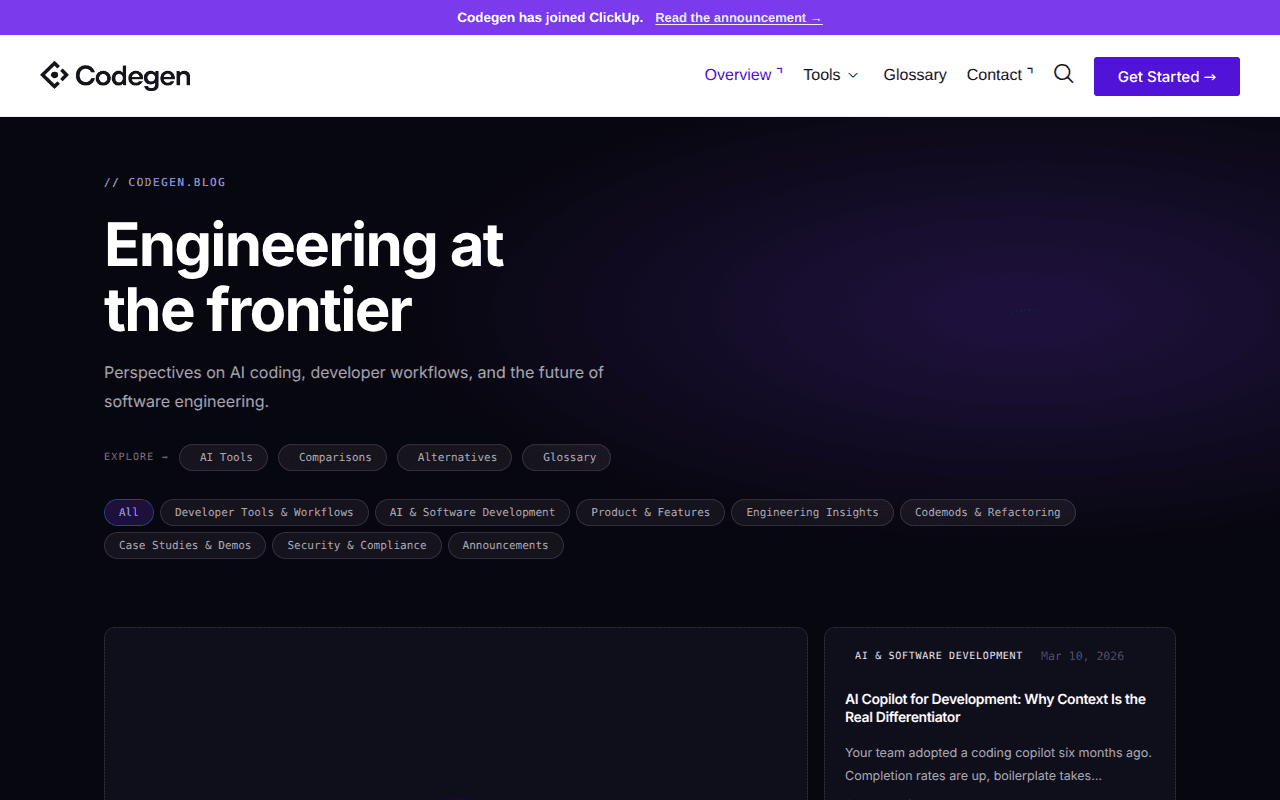
Task: Filter by Engineering Insights
Action: (812, 512)
